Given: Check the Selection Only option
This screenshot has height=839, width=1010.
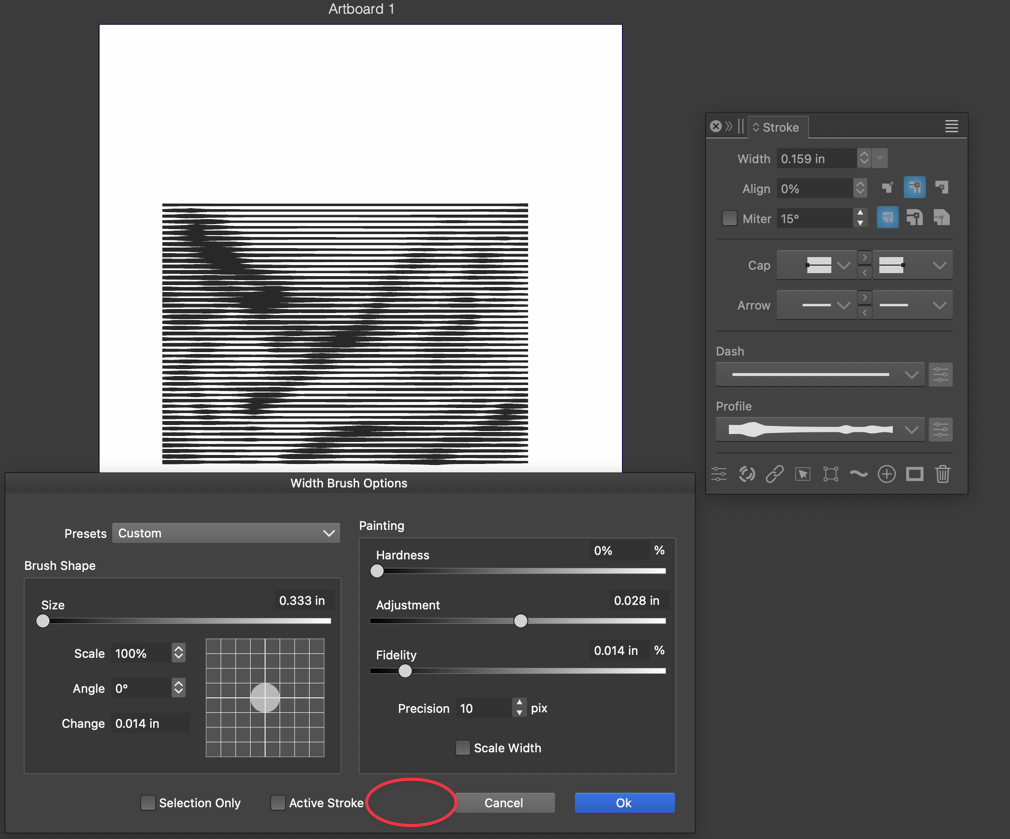Looking at the screenshot, I should click(x=148, y=803).
